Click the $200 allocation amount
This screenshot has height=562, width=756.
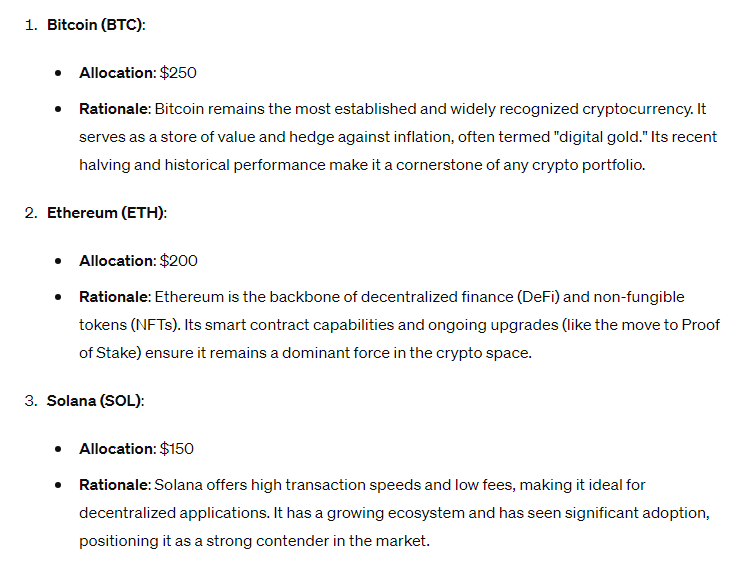pyautogui.click(x=179, y=260)
